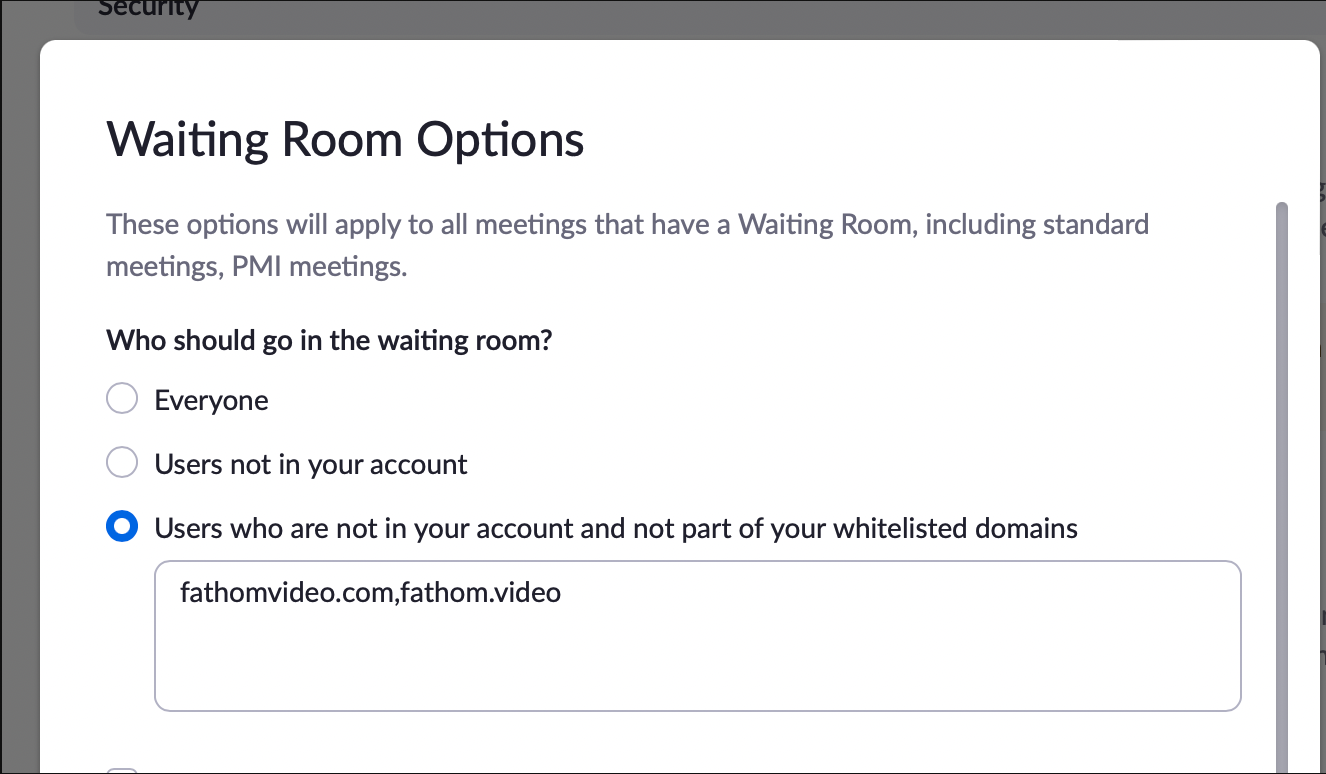Click the "Waiting Room Options" dialog title
The width and height of the screenshot is (1326, 774).
345,139
